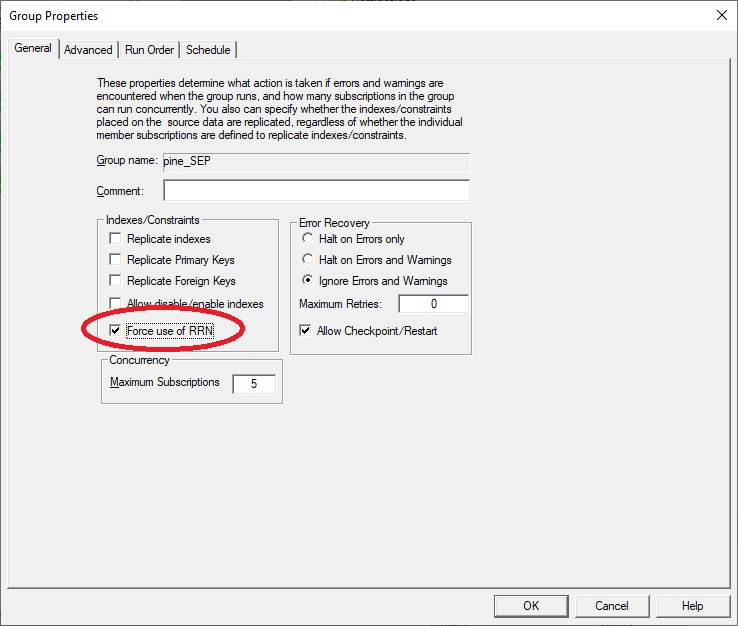Switch to the Advanced tab
Viewport: 738px width, 626px height.
(x=88, y=50)
